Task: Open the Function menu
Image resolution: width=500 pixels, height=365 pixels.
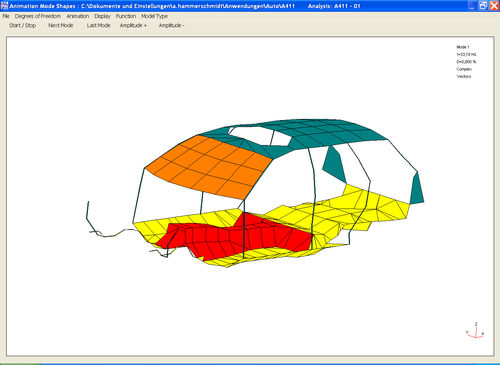Action: (x=126, y=16)
